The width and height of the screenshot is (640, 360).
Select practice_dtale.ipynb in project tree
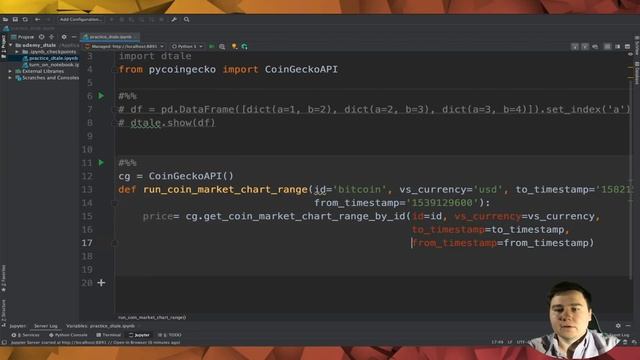pos(50,58)
